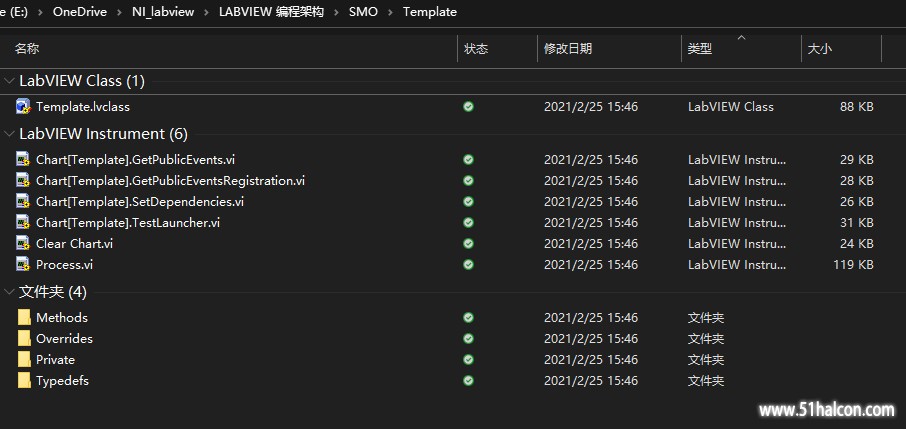The height and width of the screenshot is (429, 906).
Task: Click the 24 KB size of Clear Chart.vi
Action: [x=857, y=243]
